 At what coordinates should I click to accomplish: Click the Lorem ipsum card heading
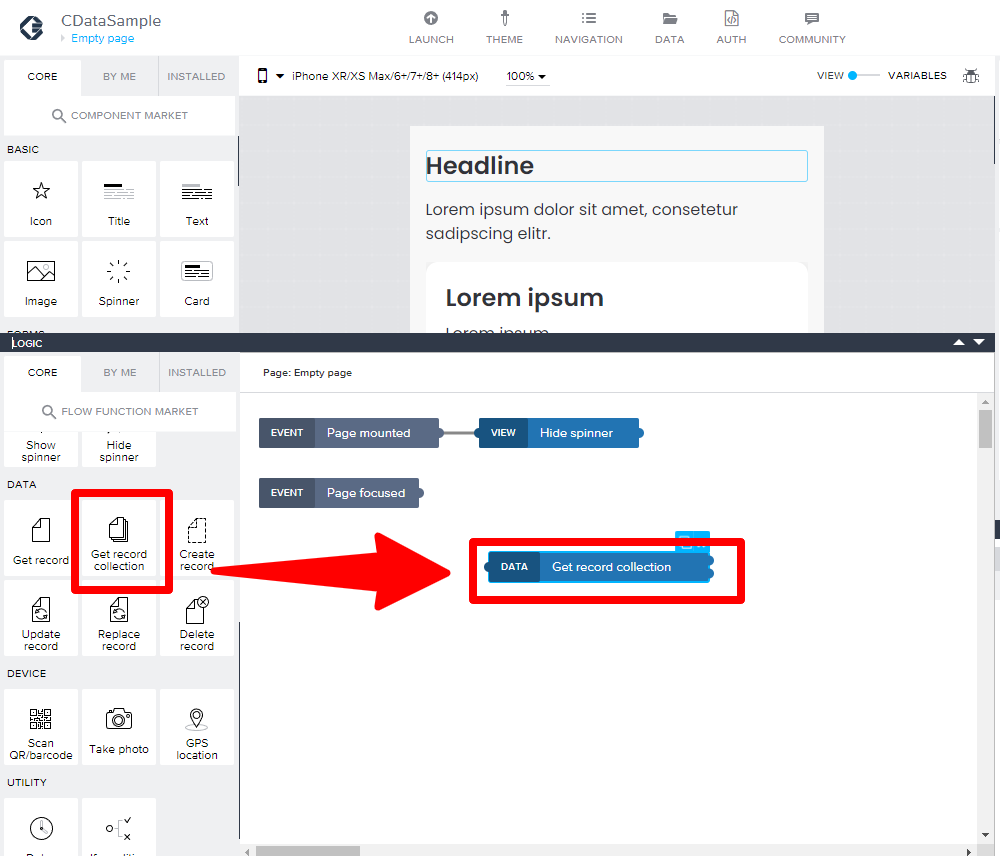(x=524, y=298)
